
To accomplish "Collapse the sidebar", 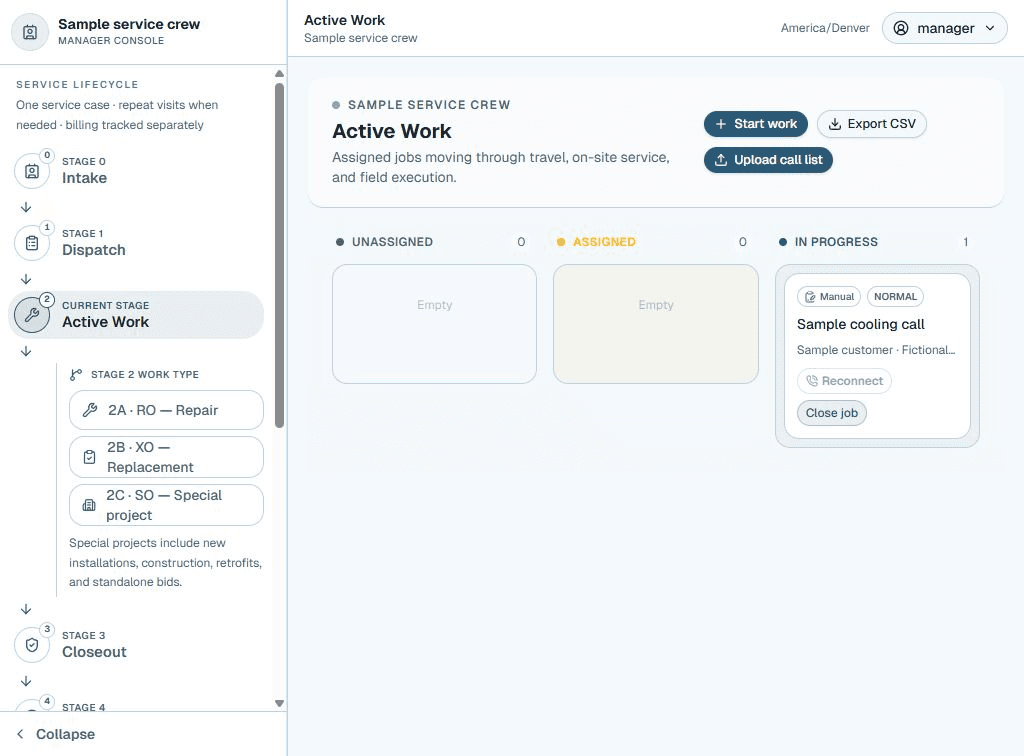I will 56,734.
